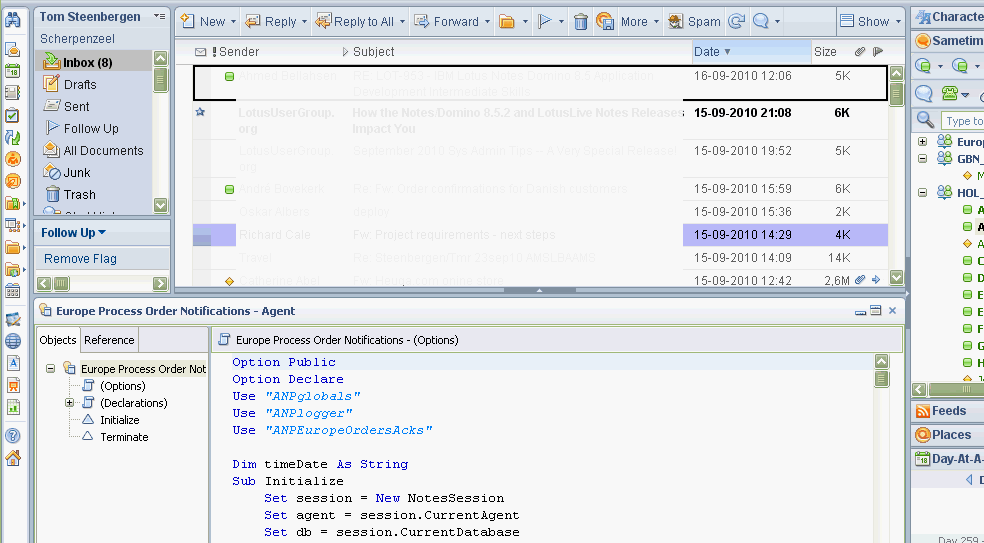Open the Feeds sidebar panel
Viewport: 984px width, 543px height.
[x=948, y=411]
